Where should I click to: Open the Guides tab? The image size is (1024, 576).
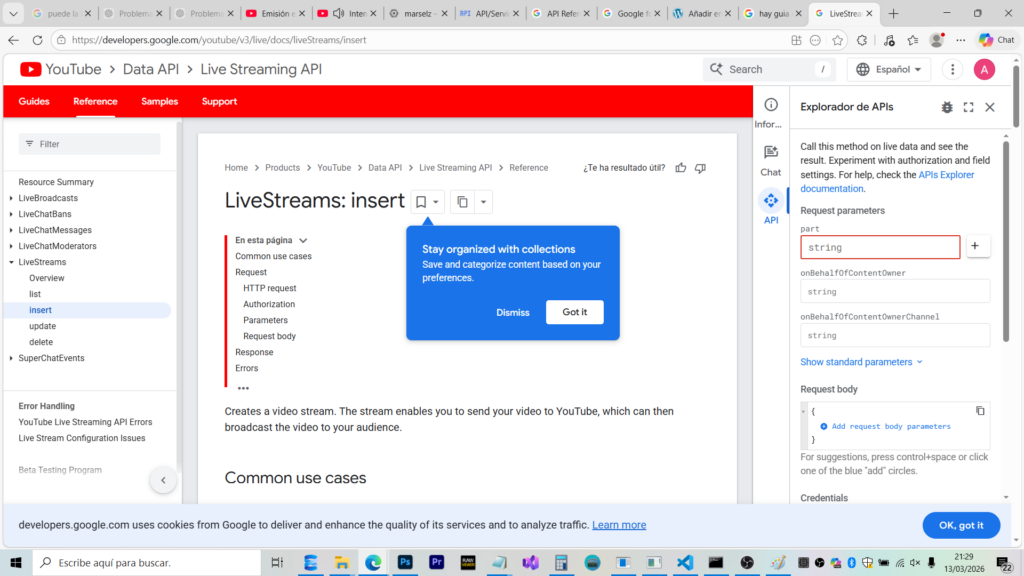pos(34,101)
